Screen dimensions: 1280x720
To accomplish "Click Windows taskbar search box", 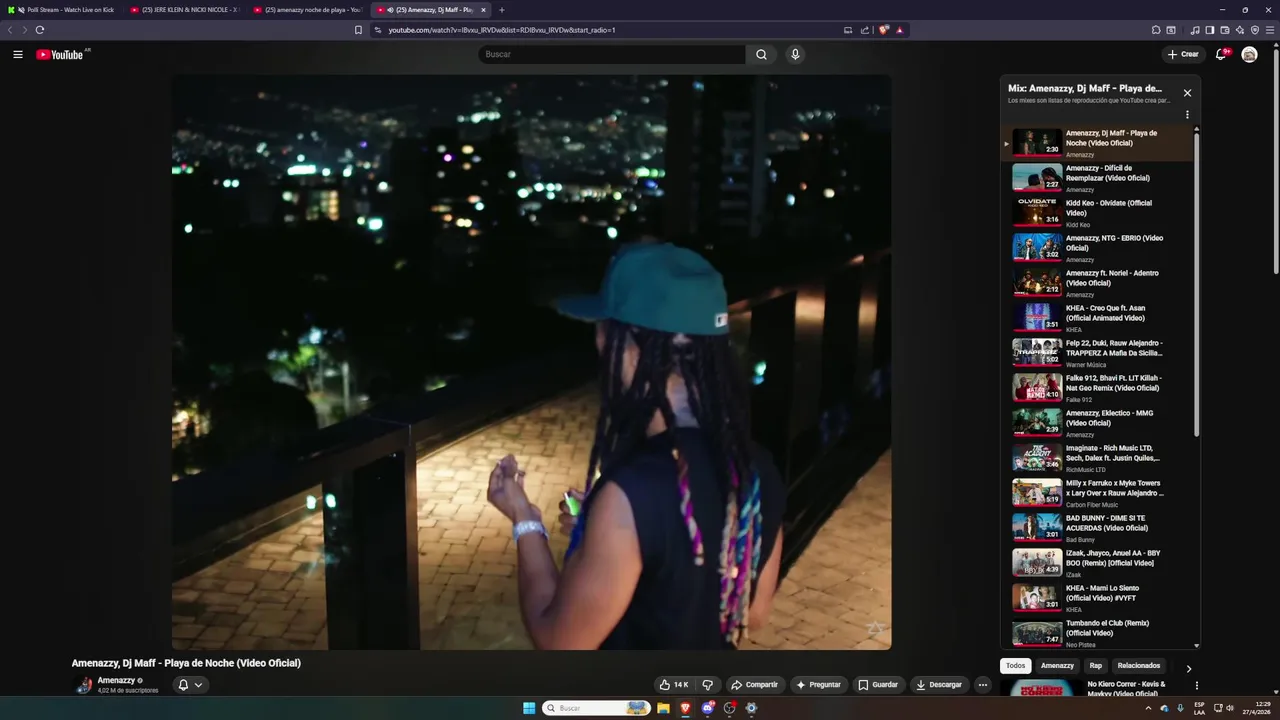I will (x=596, y=708).
